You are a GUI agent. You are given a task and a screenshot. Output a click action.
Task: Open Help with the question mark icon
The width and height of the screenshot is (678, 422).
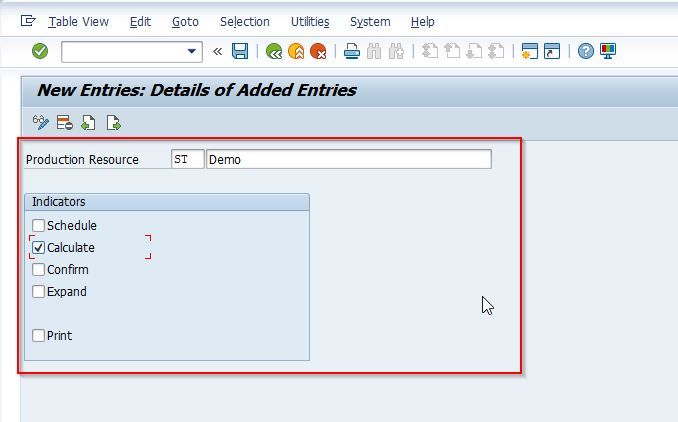(585, 51)
